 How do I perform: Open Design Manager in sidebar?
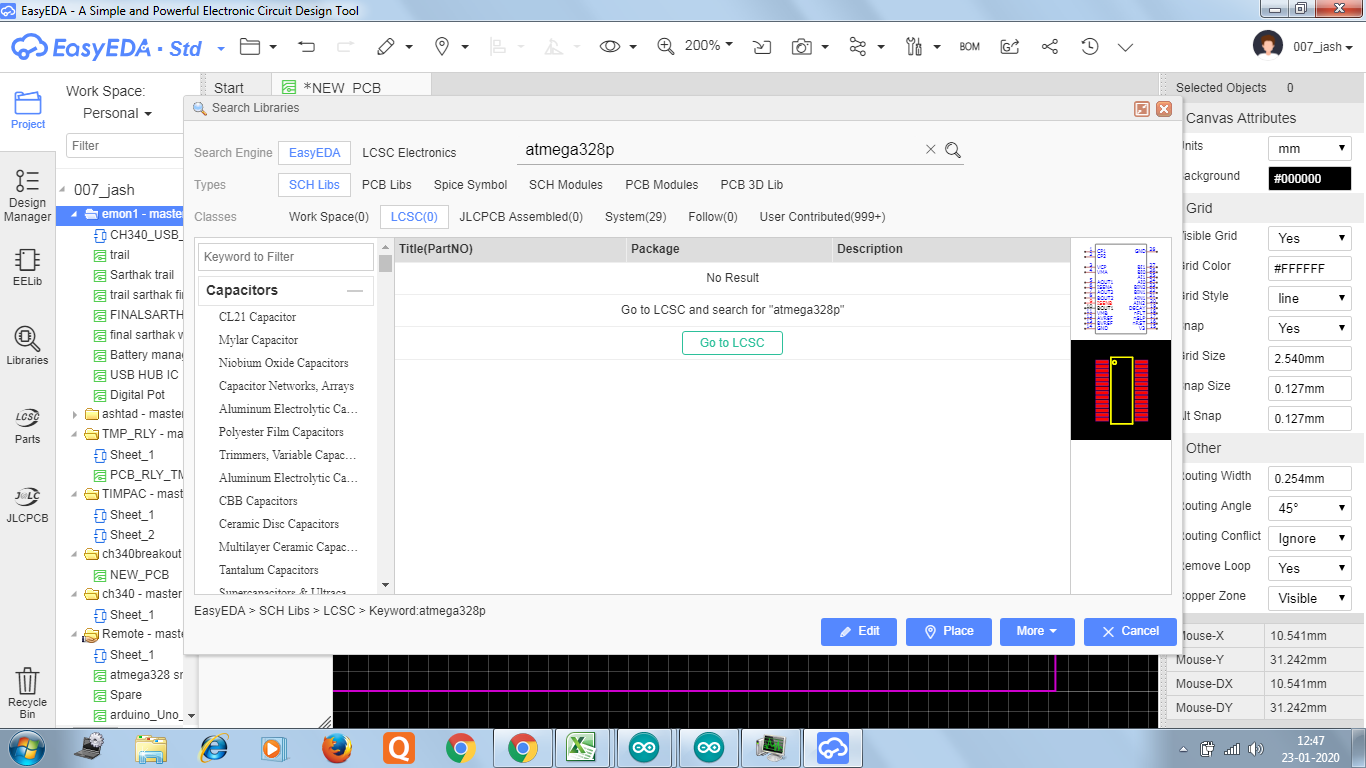(28, 196)
